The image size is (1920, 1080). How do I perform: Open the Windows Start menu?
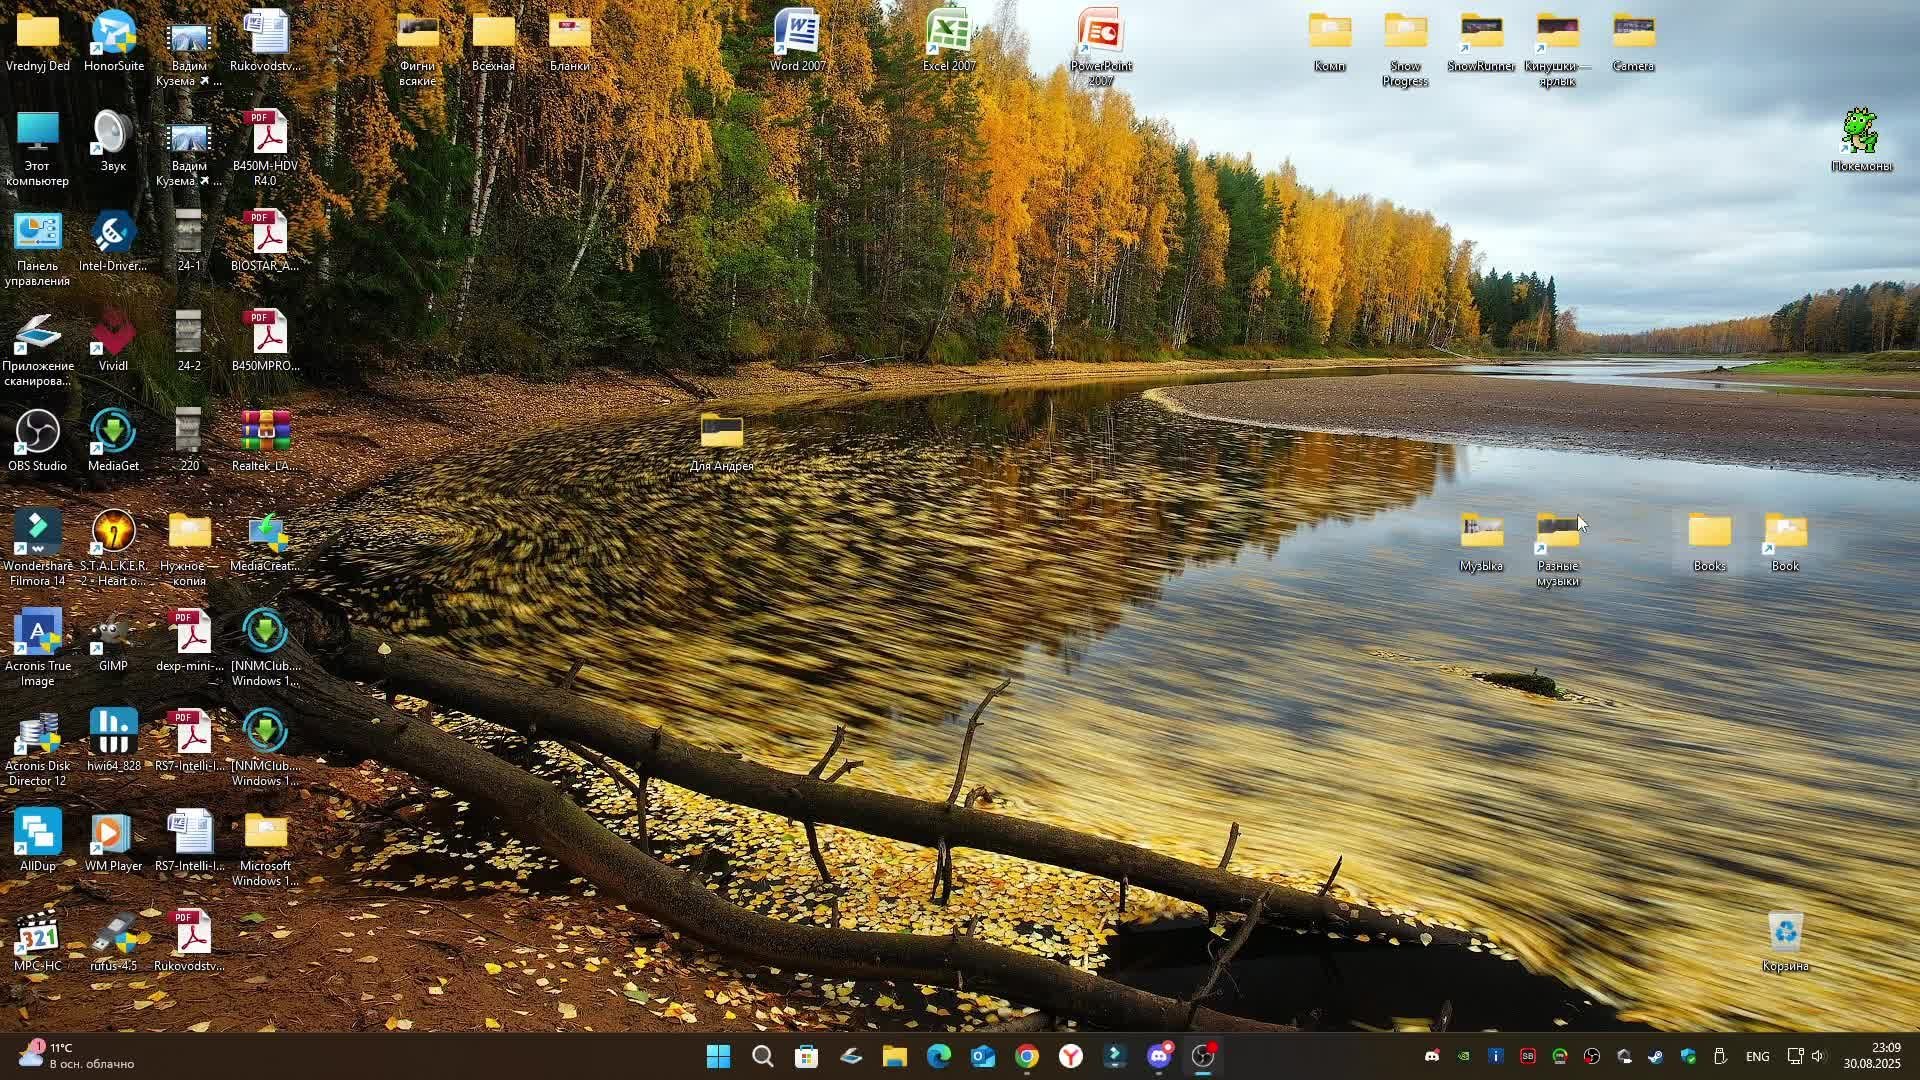pos(718,1056)
